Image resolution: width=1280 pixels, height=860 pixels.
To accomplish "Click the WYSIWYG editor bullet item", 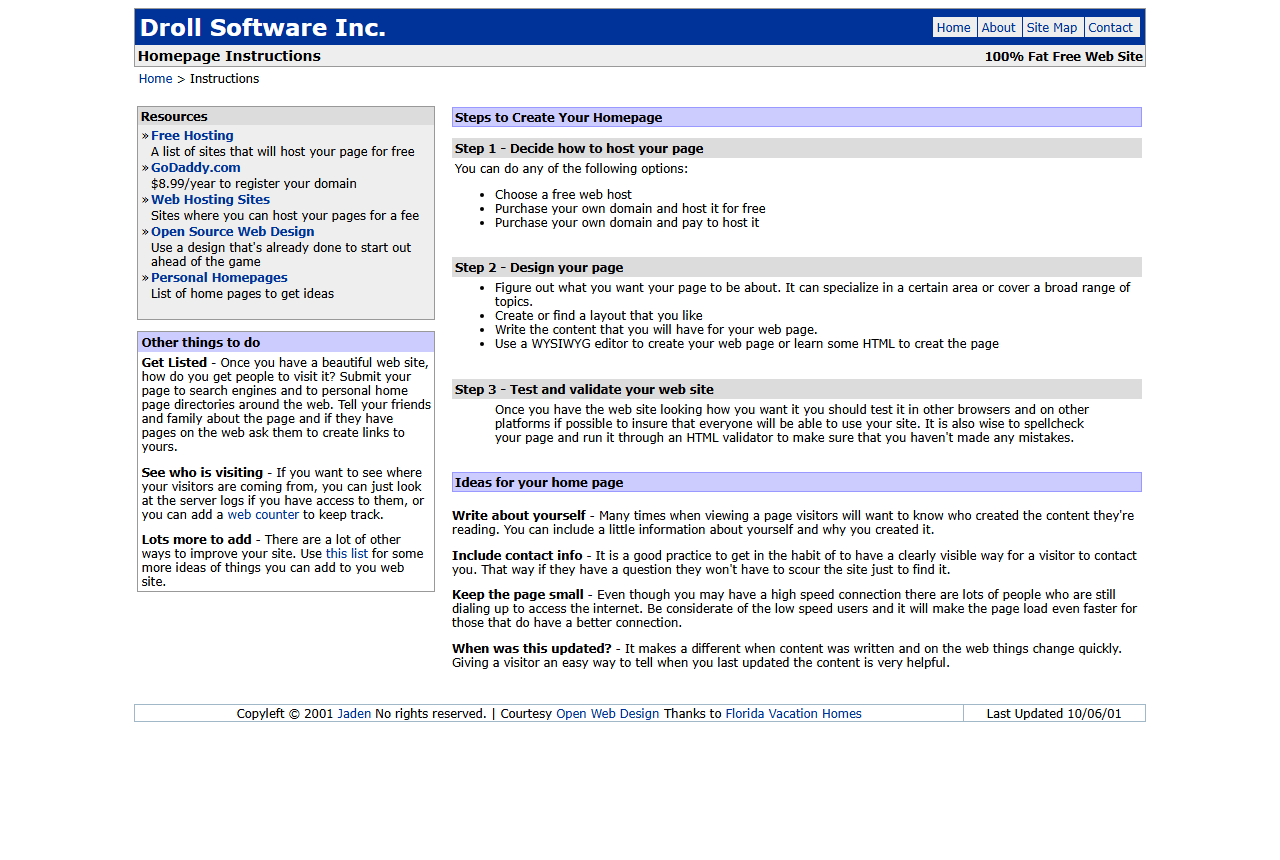I will click(x=747, y=344).
